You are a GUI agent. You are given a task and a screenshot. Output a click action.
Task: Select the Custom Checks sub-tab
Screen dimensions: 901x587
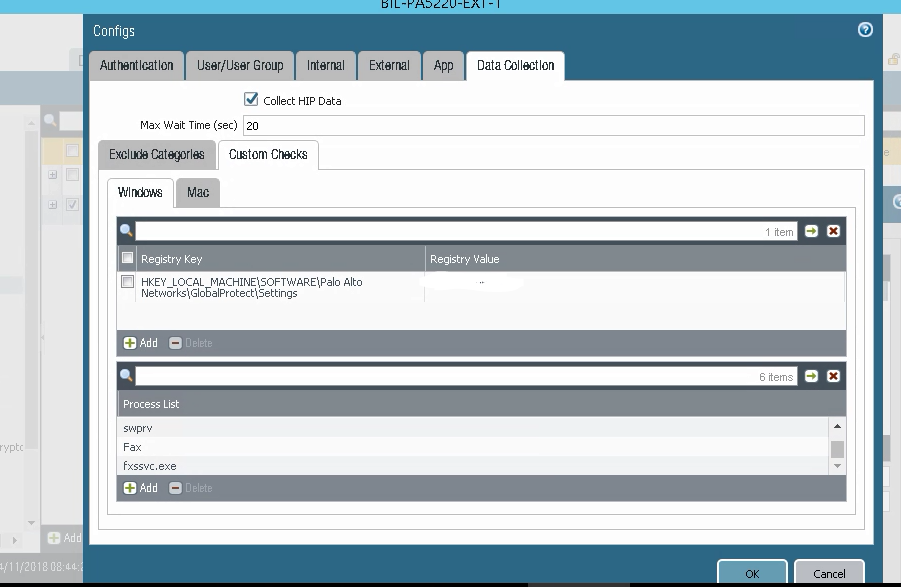(x=268, y=155)
